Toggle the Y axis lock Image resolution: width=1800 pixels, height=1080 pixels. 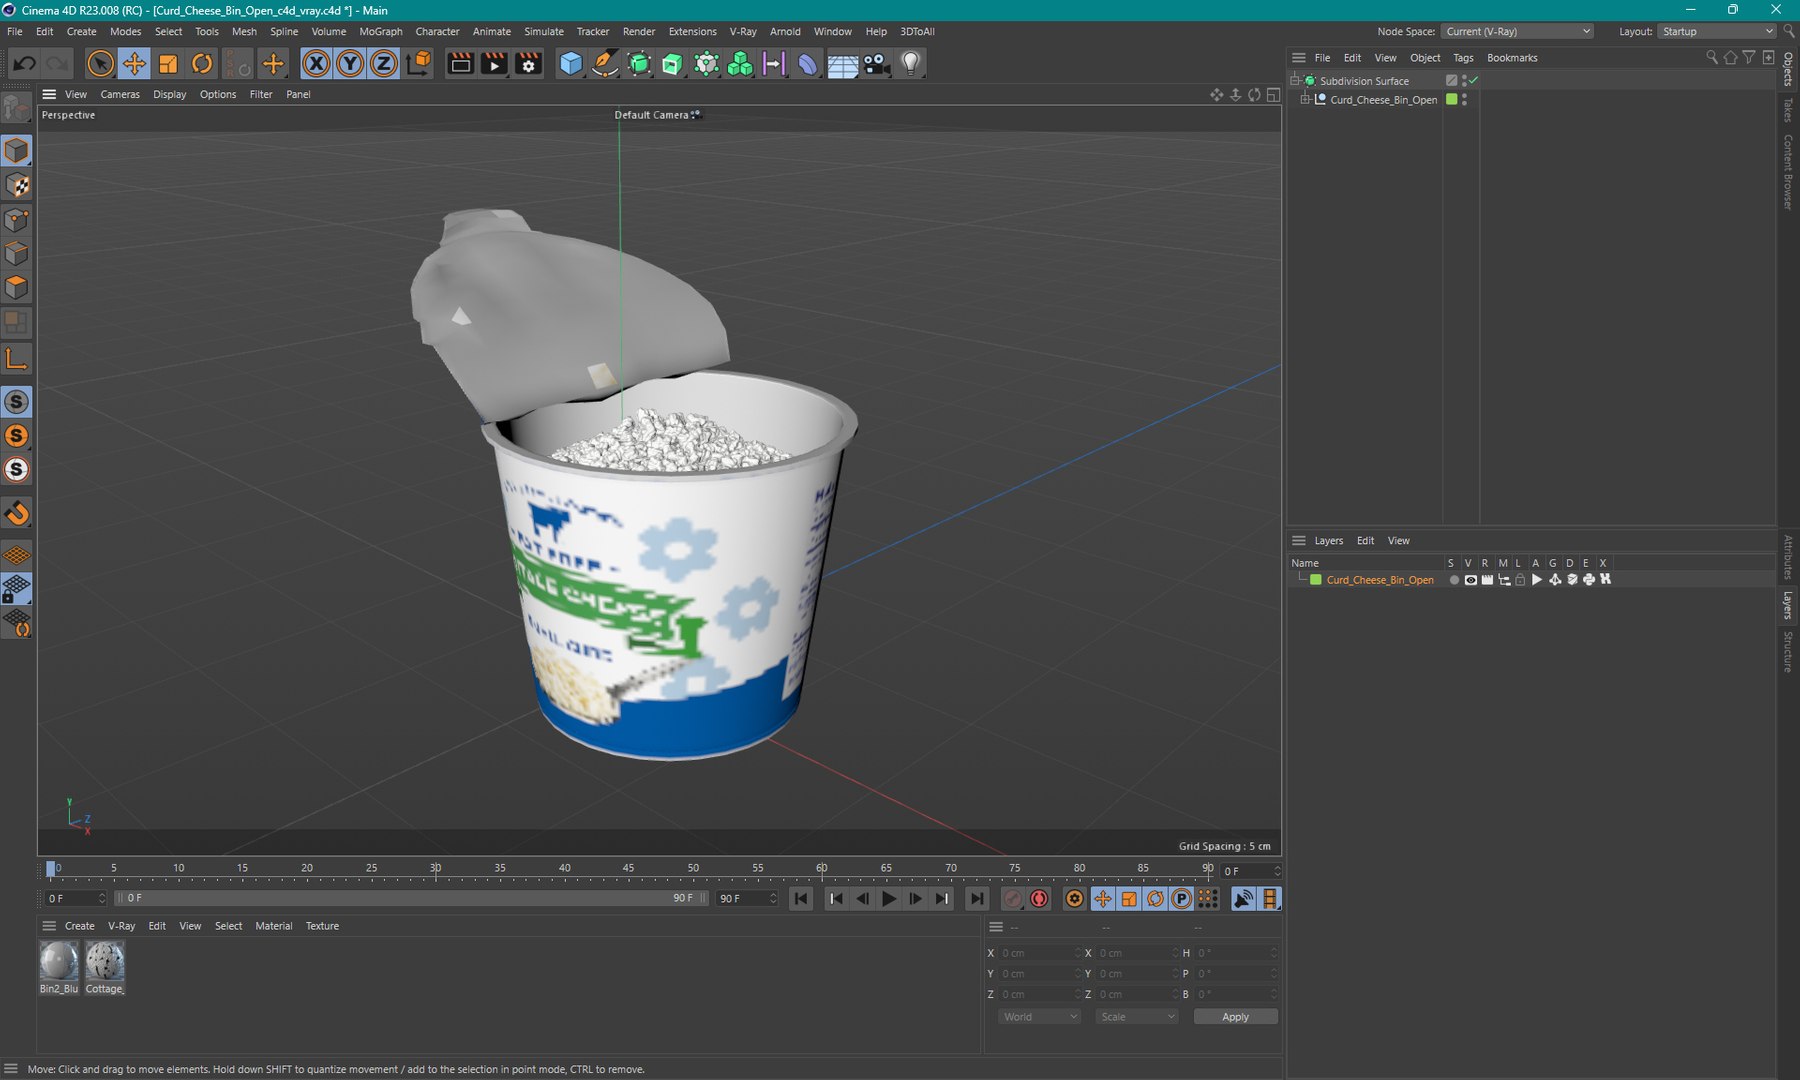[350, 64]
